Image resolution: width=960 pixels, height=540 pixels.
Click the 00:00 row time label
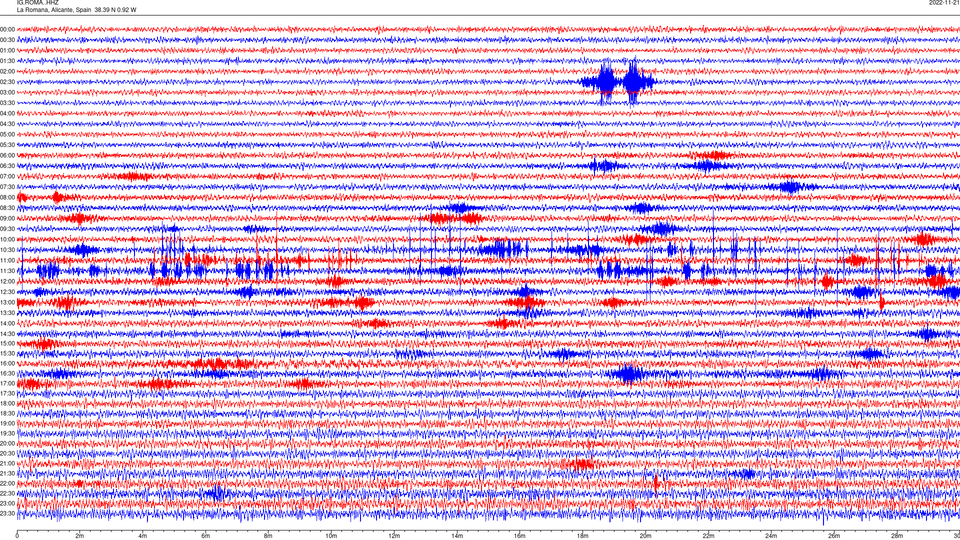click(7, 29)
